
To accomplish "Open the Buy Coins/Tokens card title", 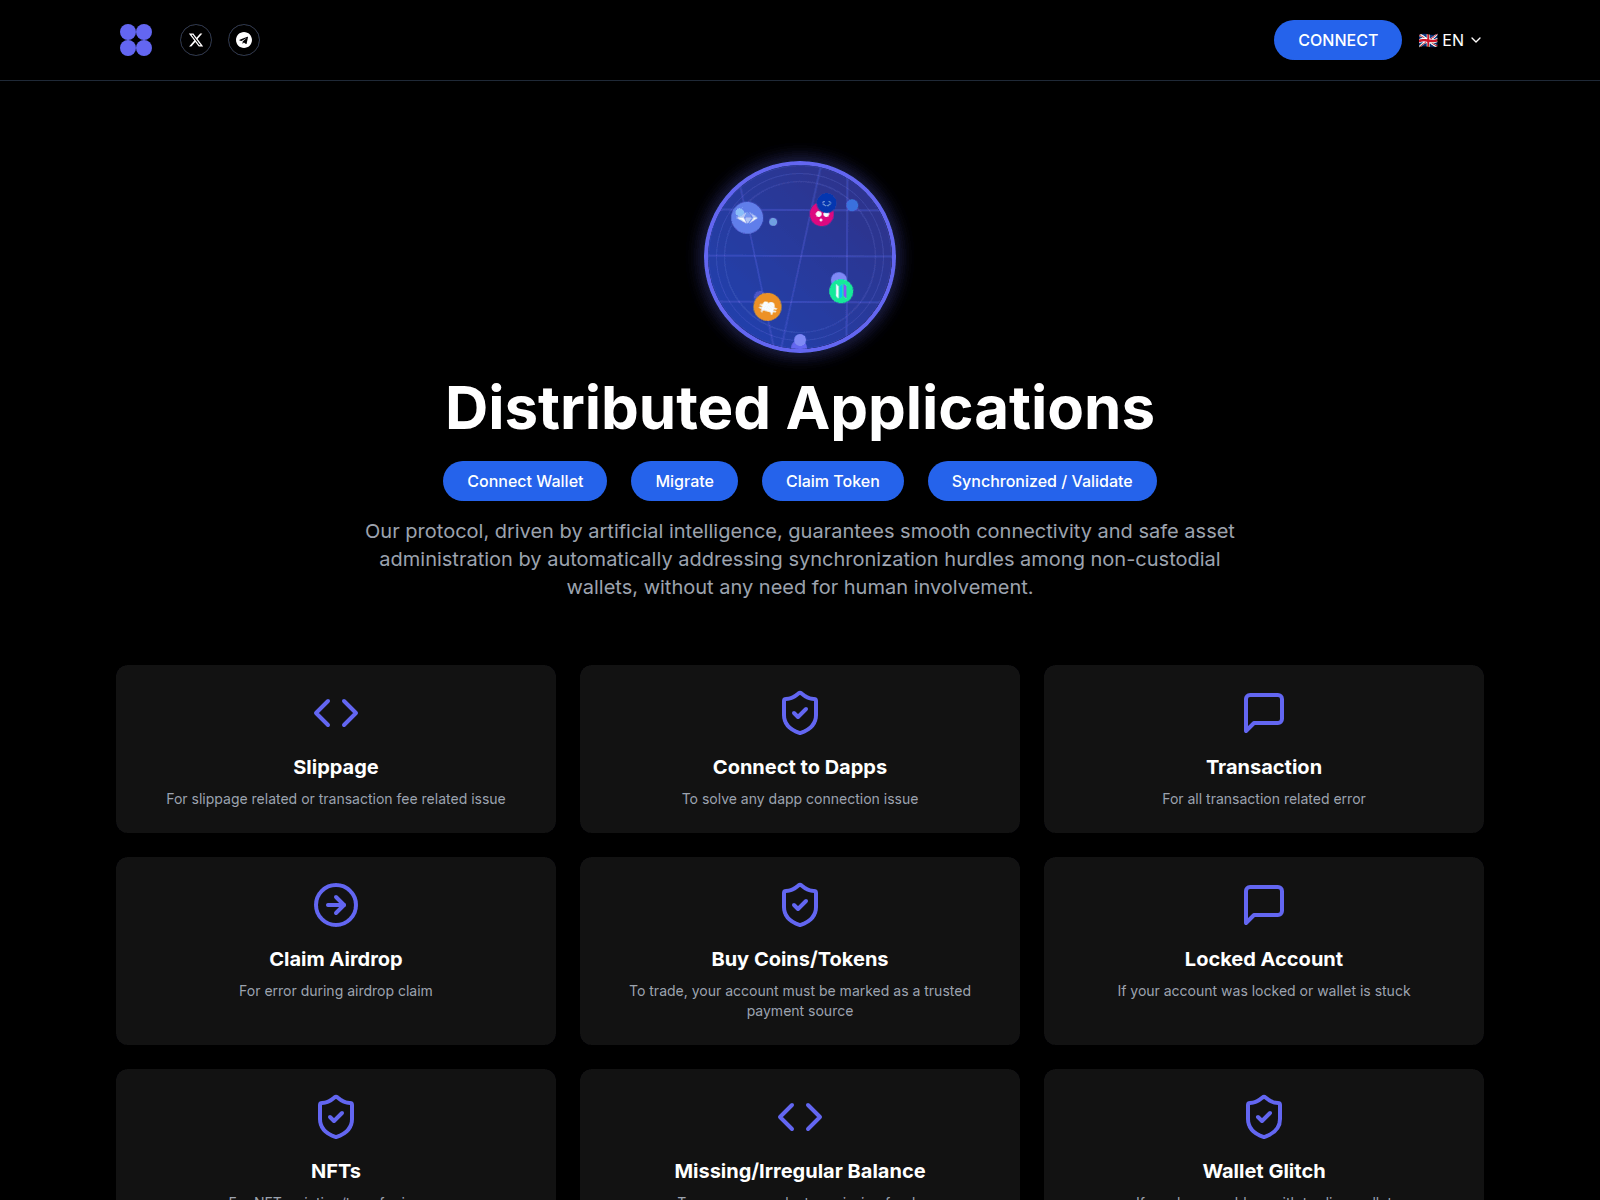I will pos(800,959).
